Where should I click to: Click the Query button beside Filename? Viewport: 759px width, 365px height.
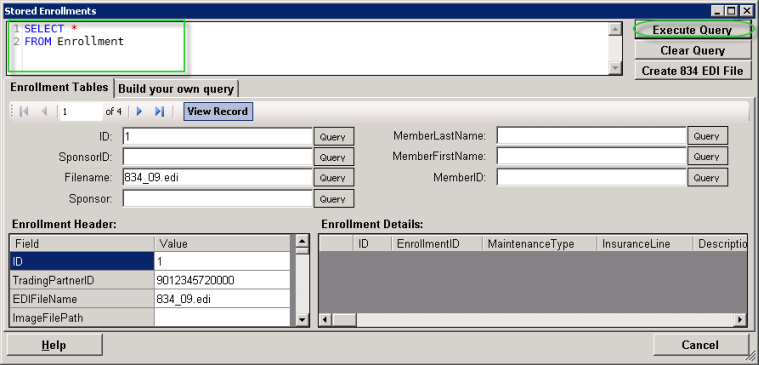(x=334, y=178)
